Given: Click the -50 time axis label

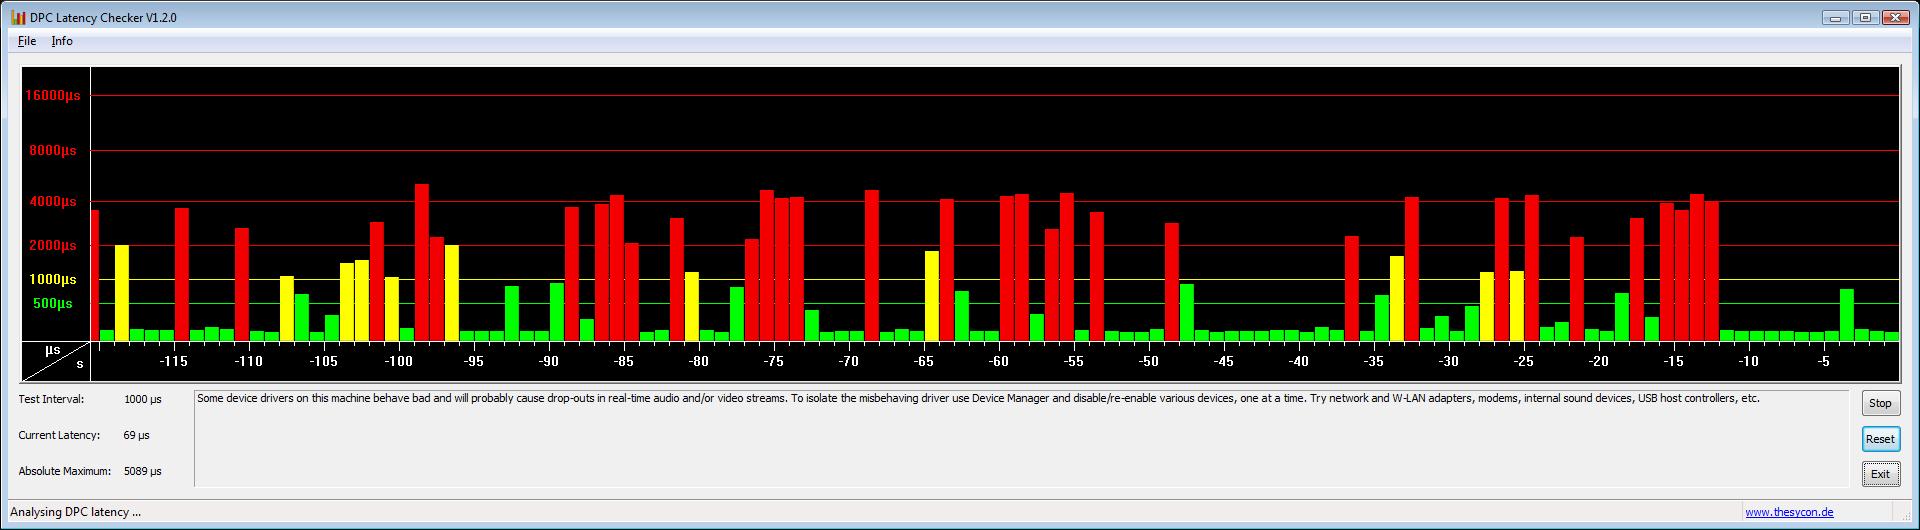Looking at the screenshot, I should pos(1149,361).
